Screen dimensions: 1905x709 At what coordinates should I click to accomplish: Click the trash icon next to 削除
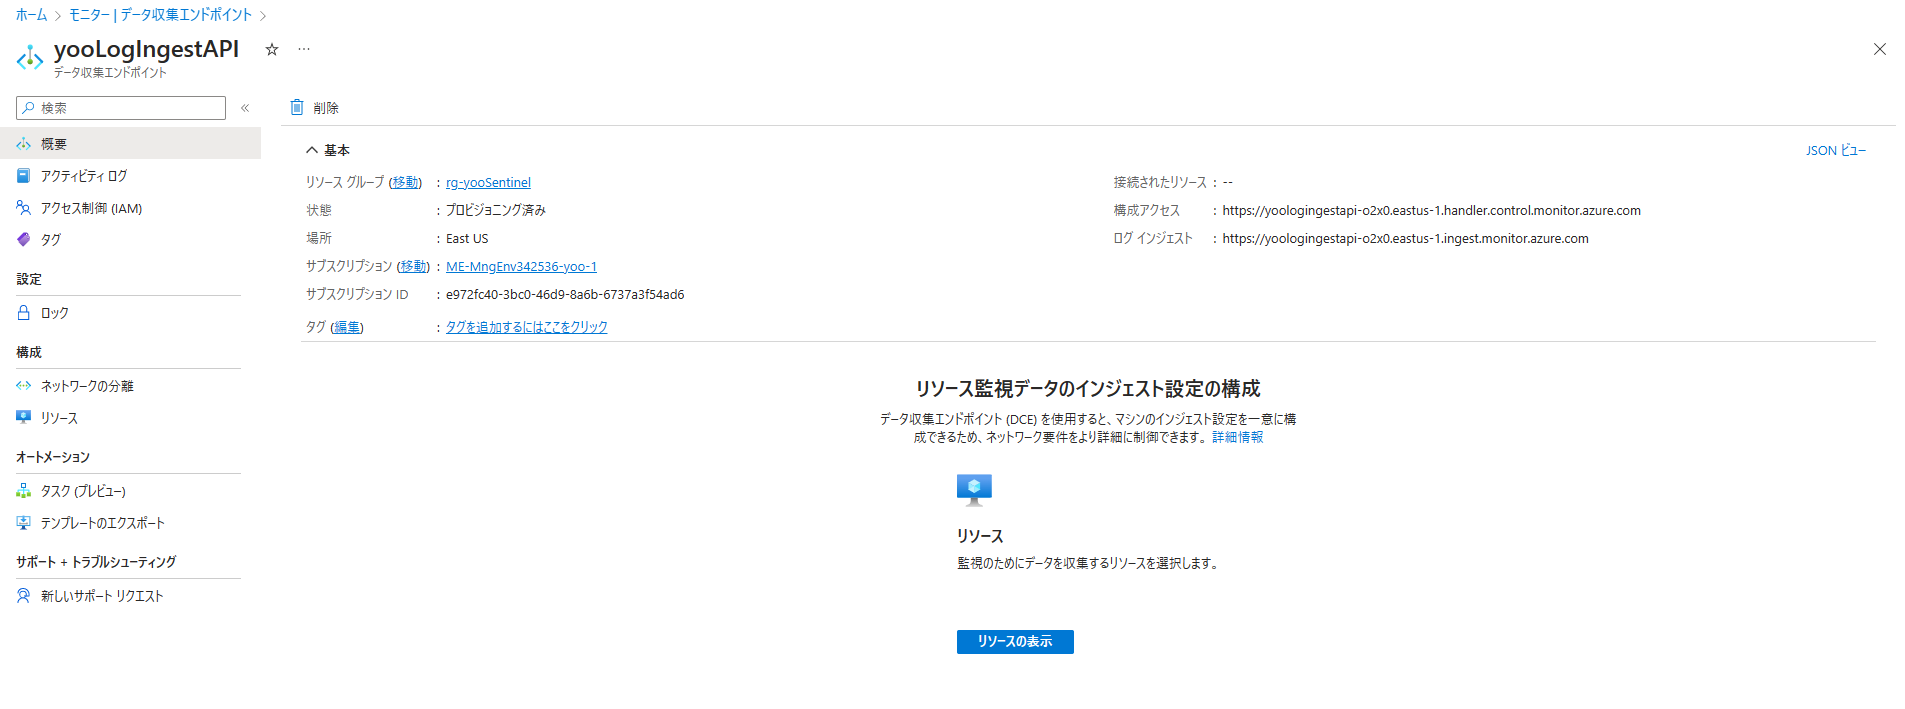point(296,107)
